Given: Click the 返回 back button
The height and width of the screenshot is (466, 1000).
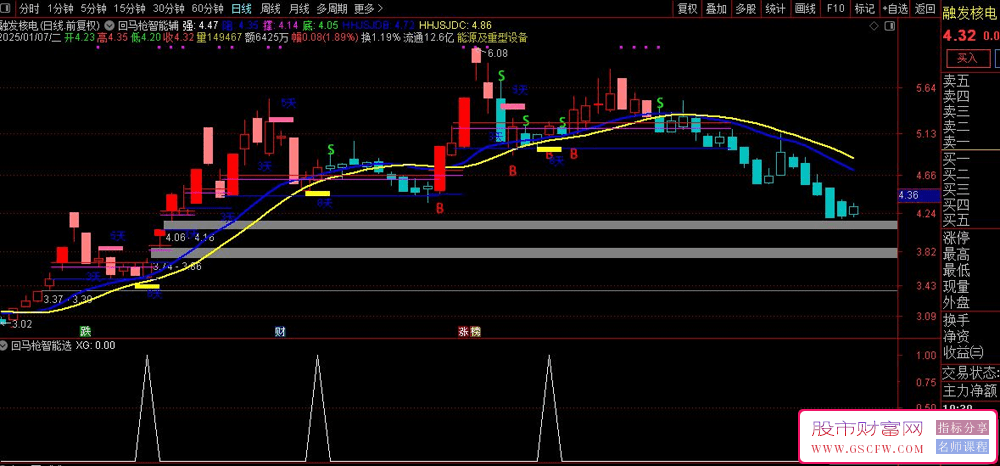Looking at the screenshot, I should pyautogui.click(x=925, y=8).
